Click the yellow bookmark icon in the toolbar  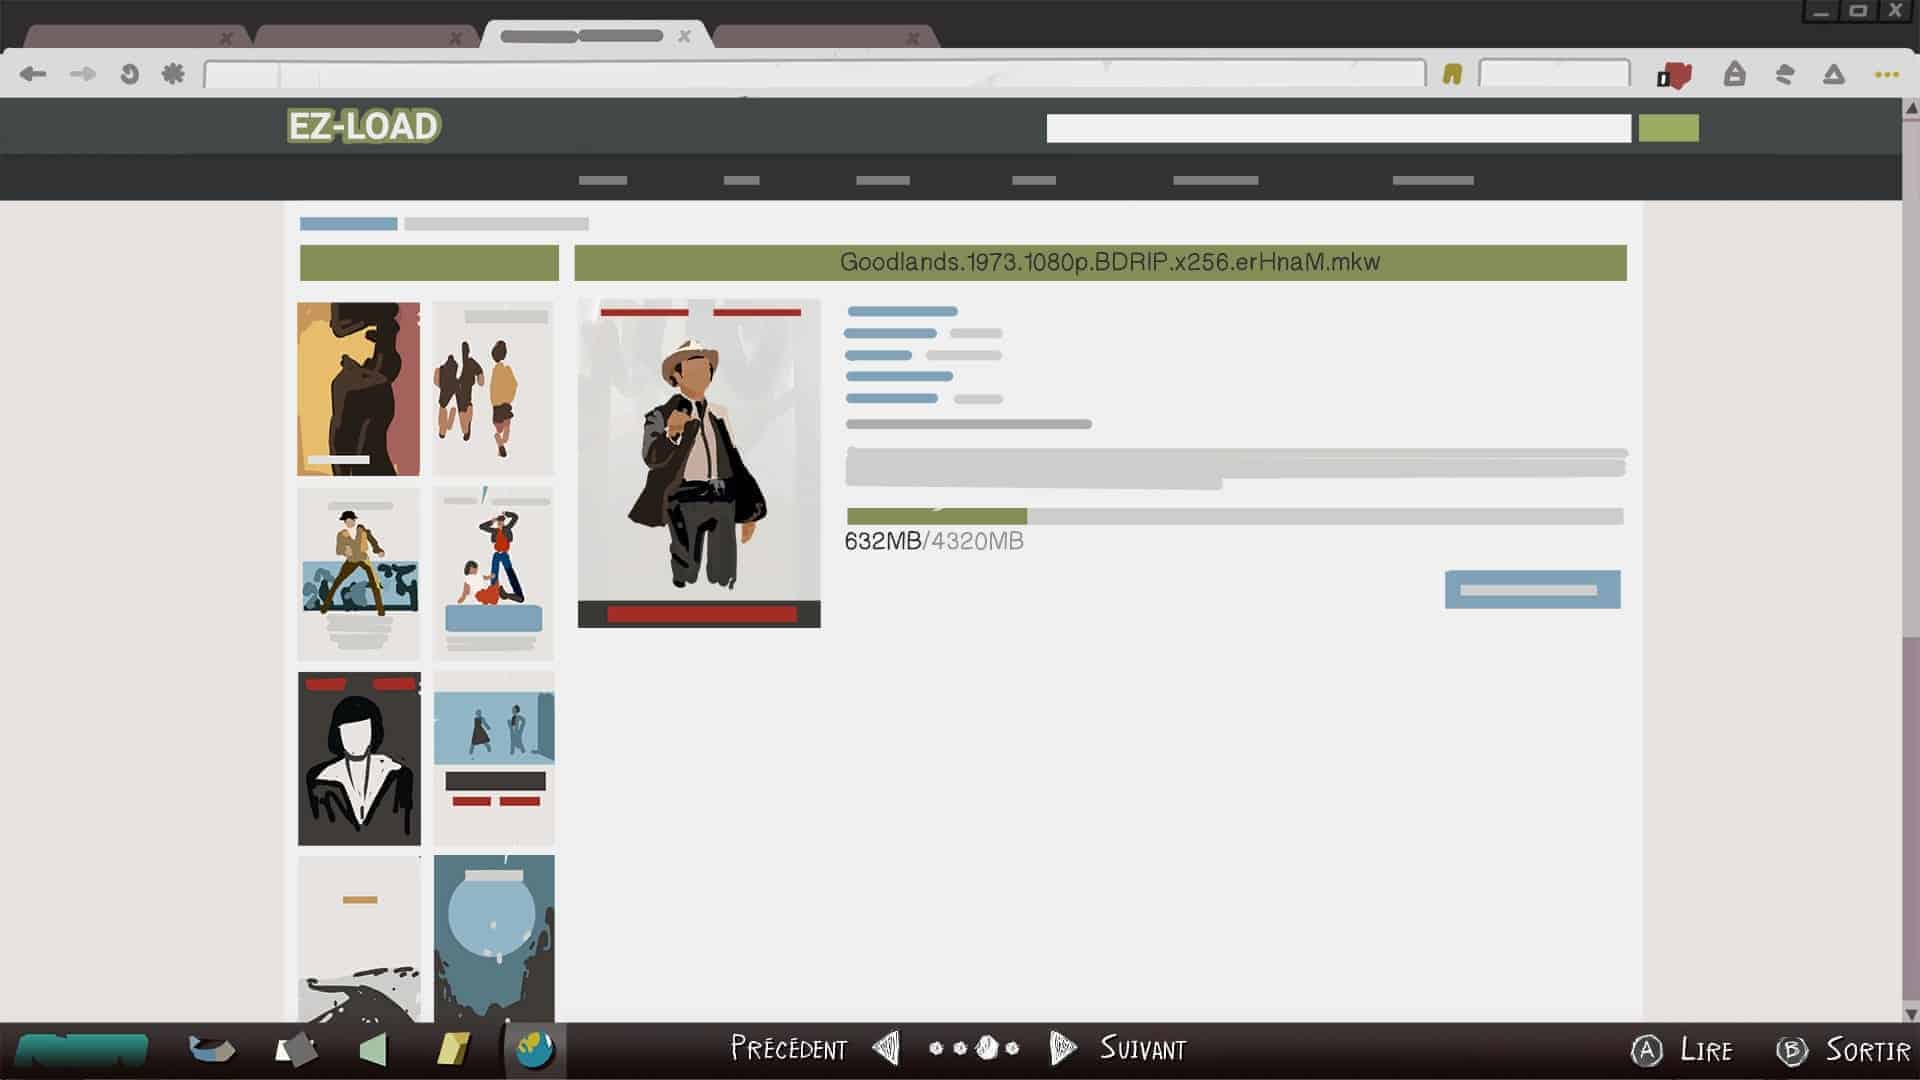(x=1452, y=74)
